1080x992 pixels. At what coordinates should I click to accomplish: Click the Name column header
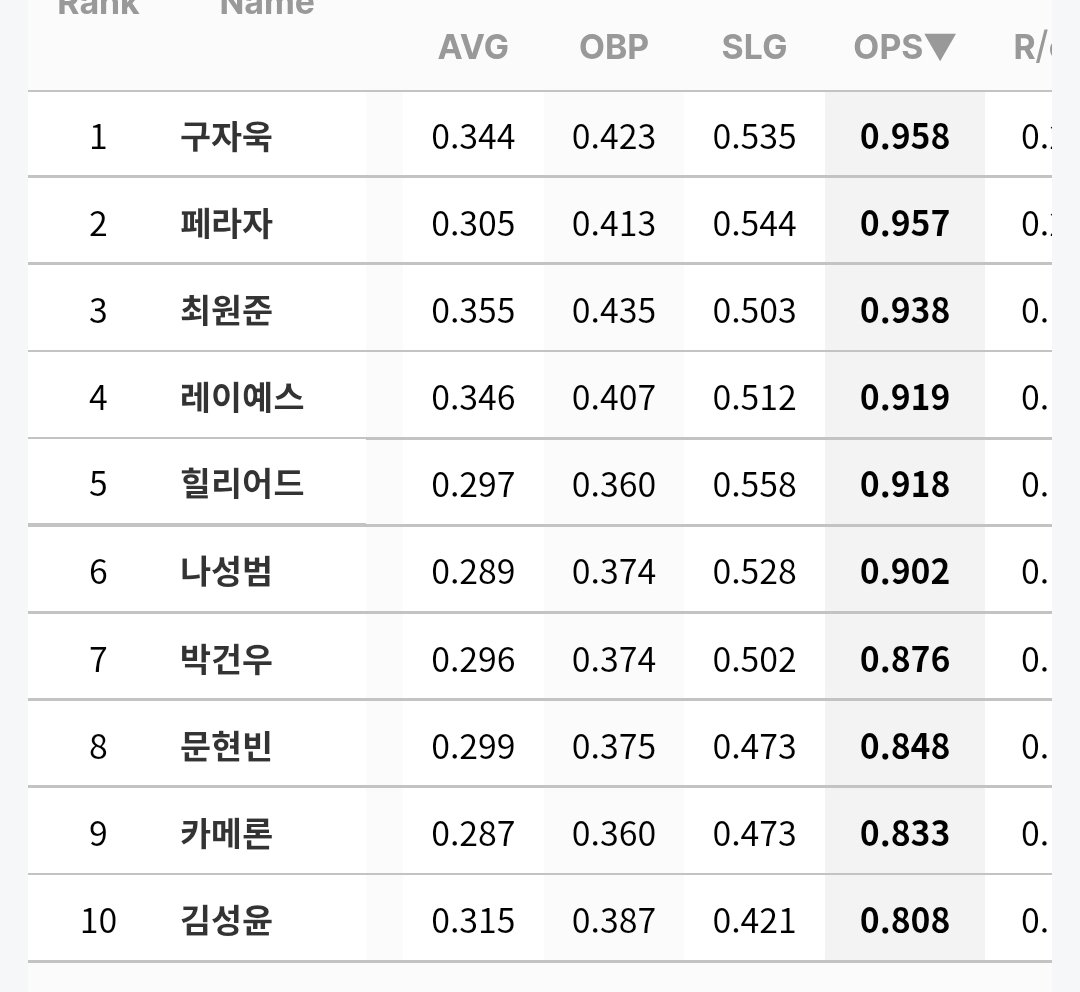click(267, 7)
